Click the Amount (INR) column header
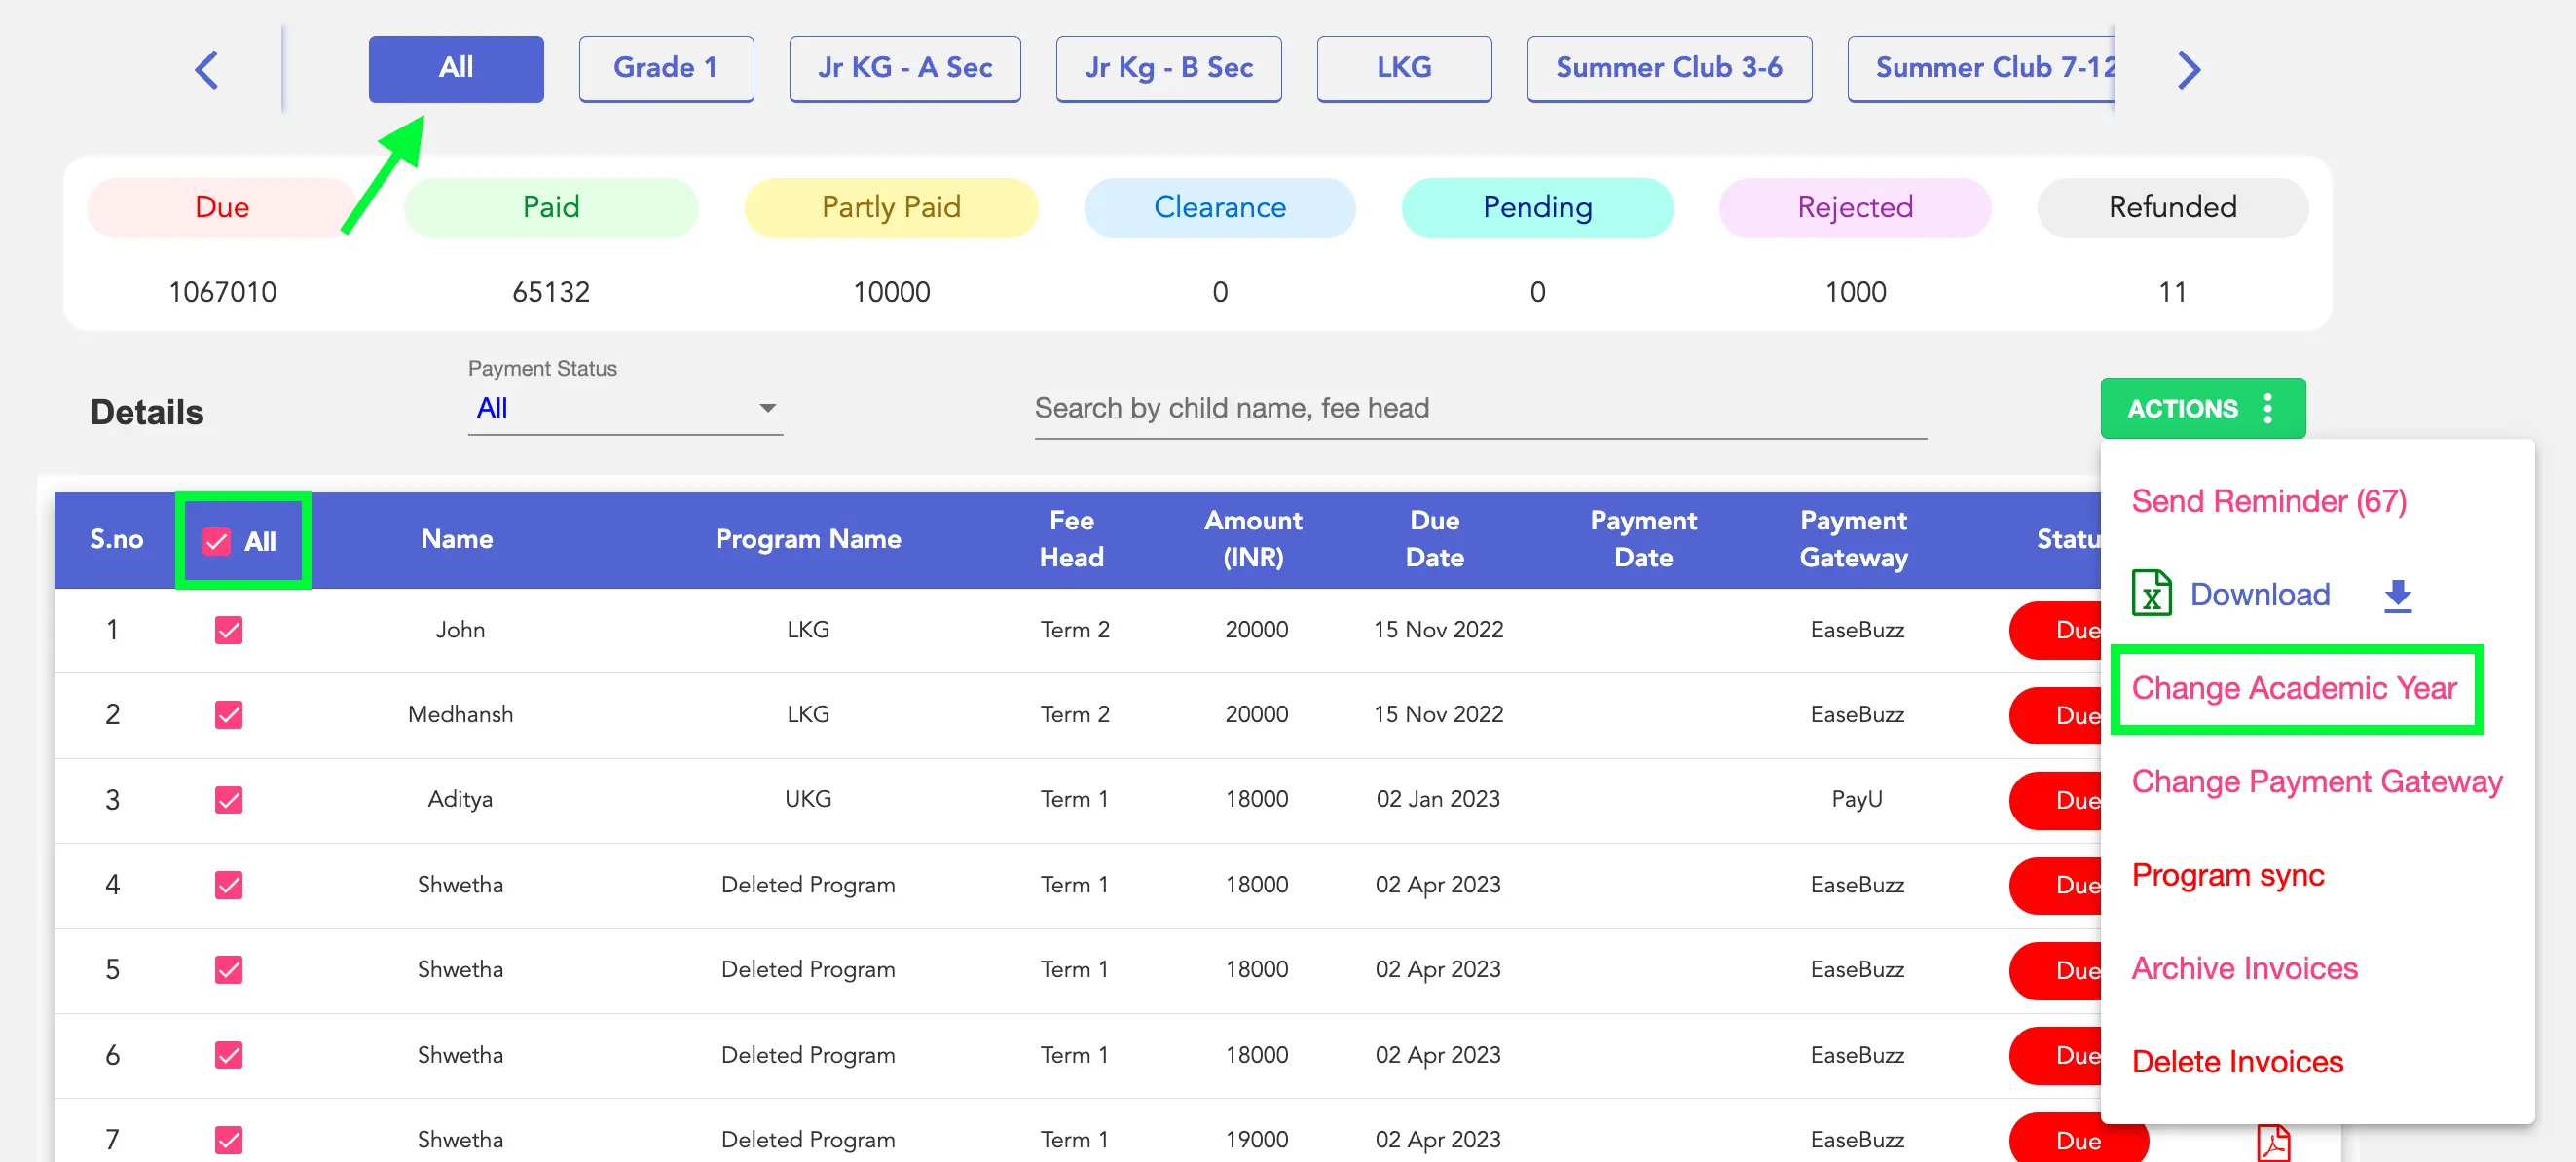Image resolution: width=2576 pixels, height=1162 pixels. [1253, 539]
